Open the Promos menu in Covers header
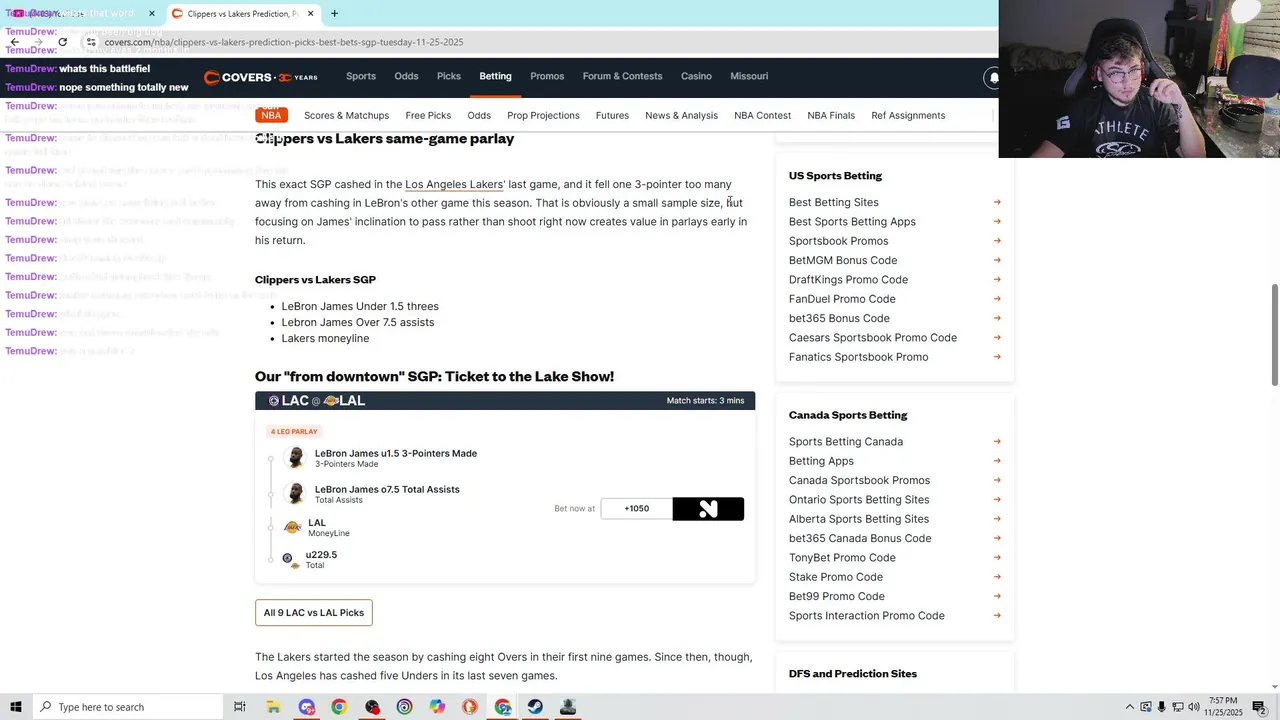This screenshot has height=720, width=1280. (547, 76)
